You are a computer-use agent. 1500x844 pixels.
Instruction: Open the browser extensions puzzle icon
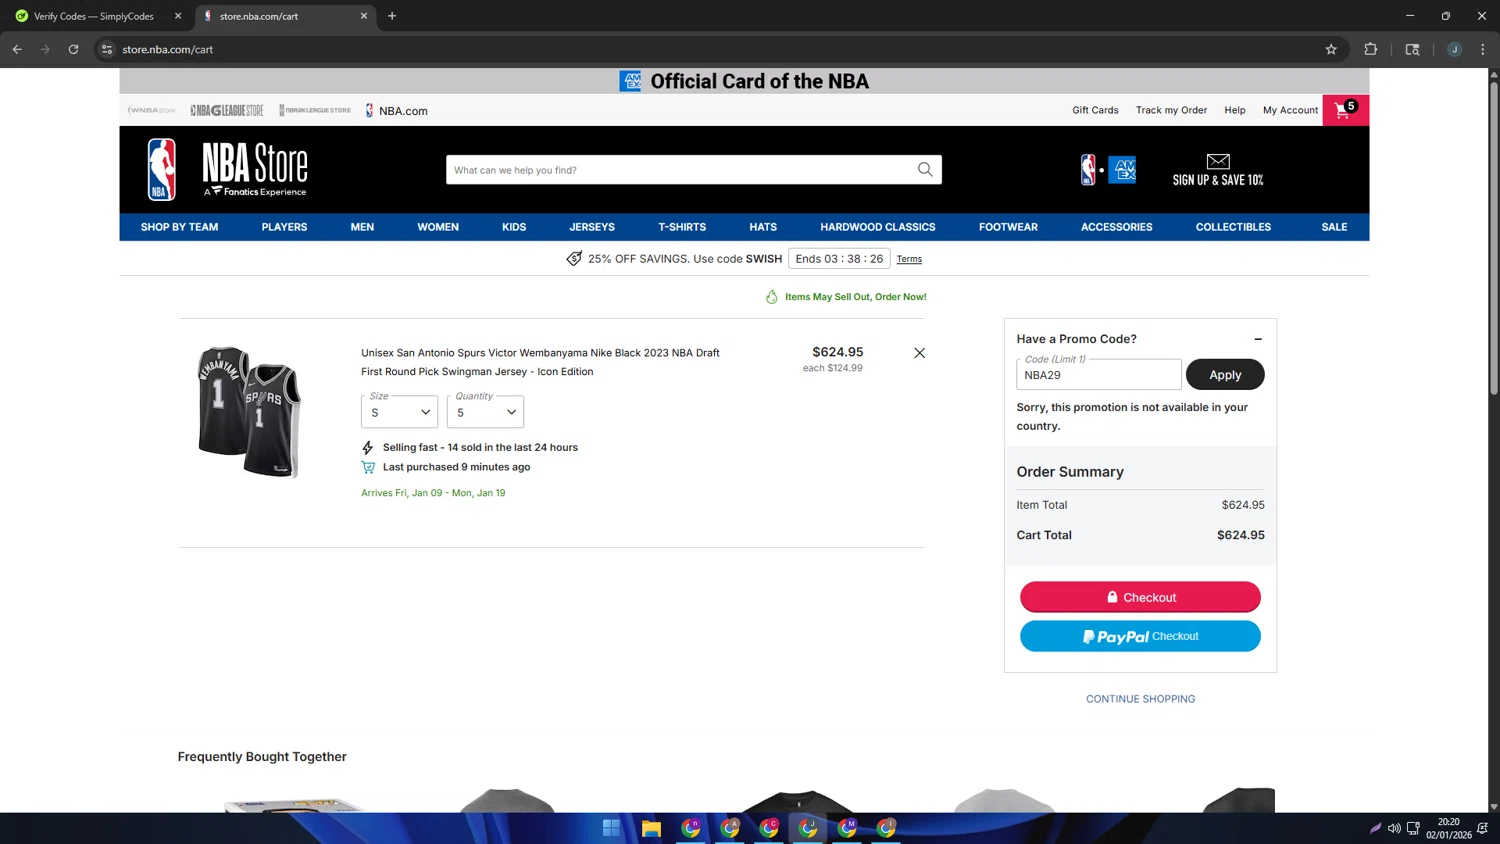[1371, 49]
